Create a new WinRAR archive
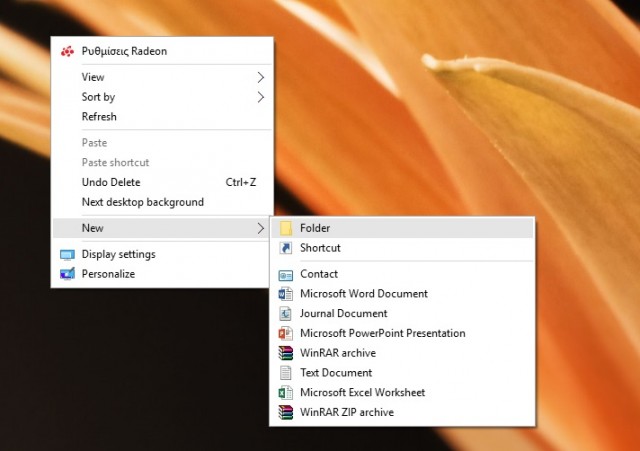This screenshot has height=451, width=640. click(x=336, y=353)
